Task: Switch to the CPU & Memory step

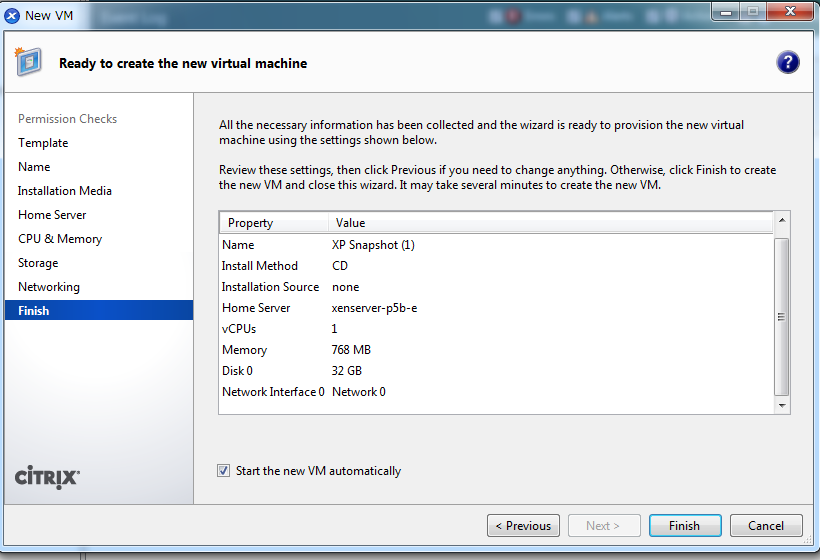Action: (x=60, y=239)
